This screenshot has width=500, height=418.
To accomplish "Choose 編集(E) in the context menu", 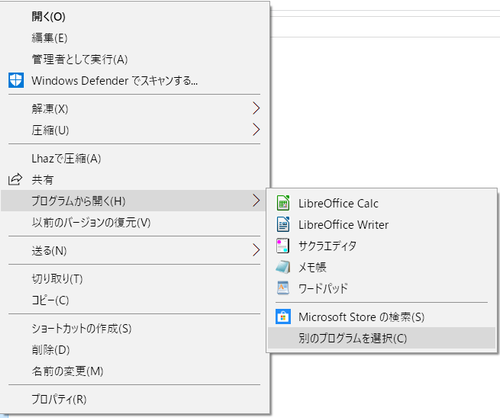I will tap(134, 38).
